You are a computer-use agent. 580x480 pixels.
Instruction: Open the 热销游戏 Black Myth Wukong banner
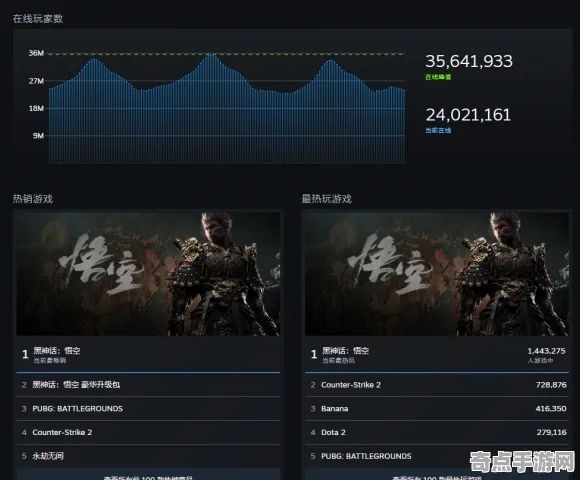click(x=148, y=274)
